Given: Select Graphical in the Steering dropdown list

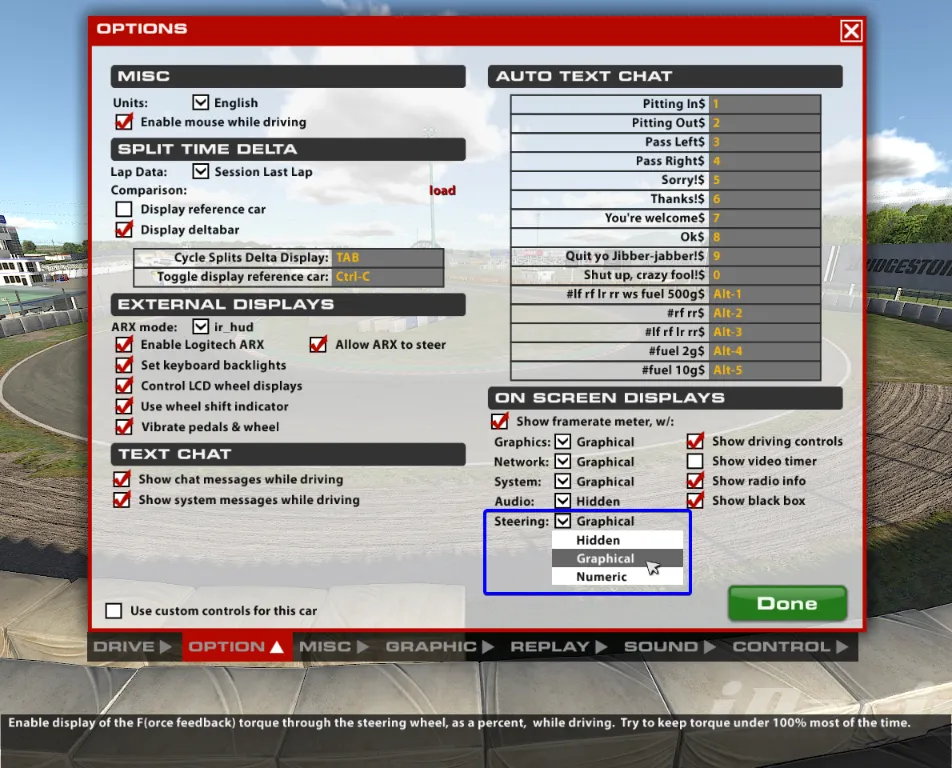Looking at the screenshot, I should coord(617,558).
